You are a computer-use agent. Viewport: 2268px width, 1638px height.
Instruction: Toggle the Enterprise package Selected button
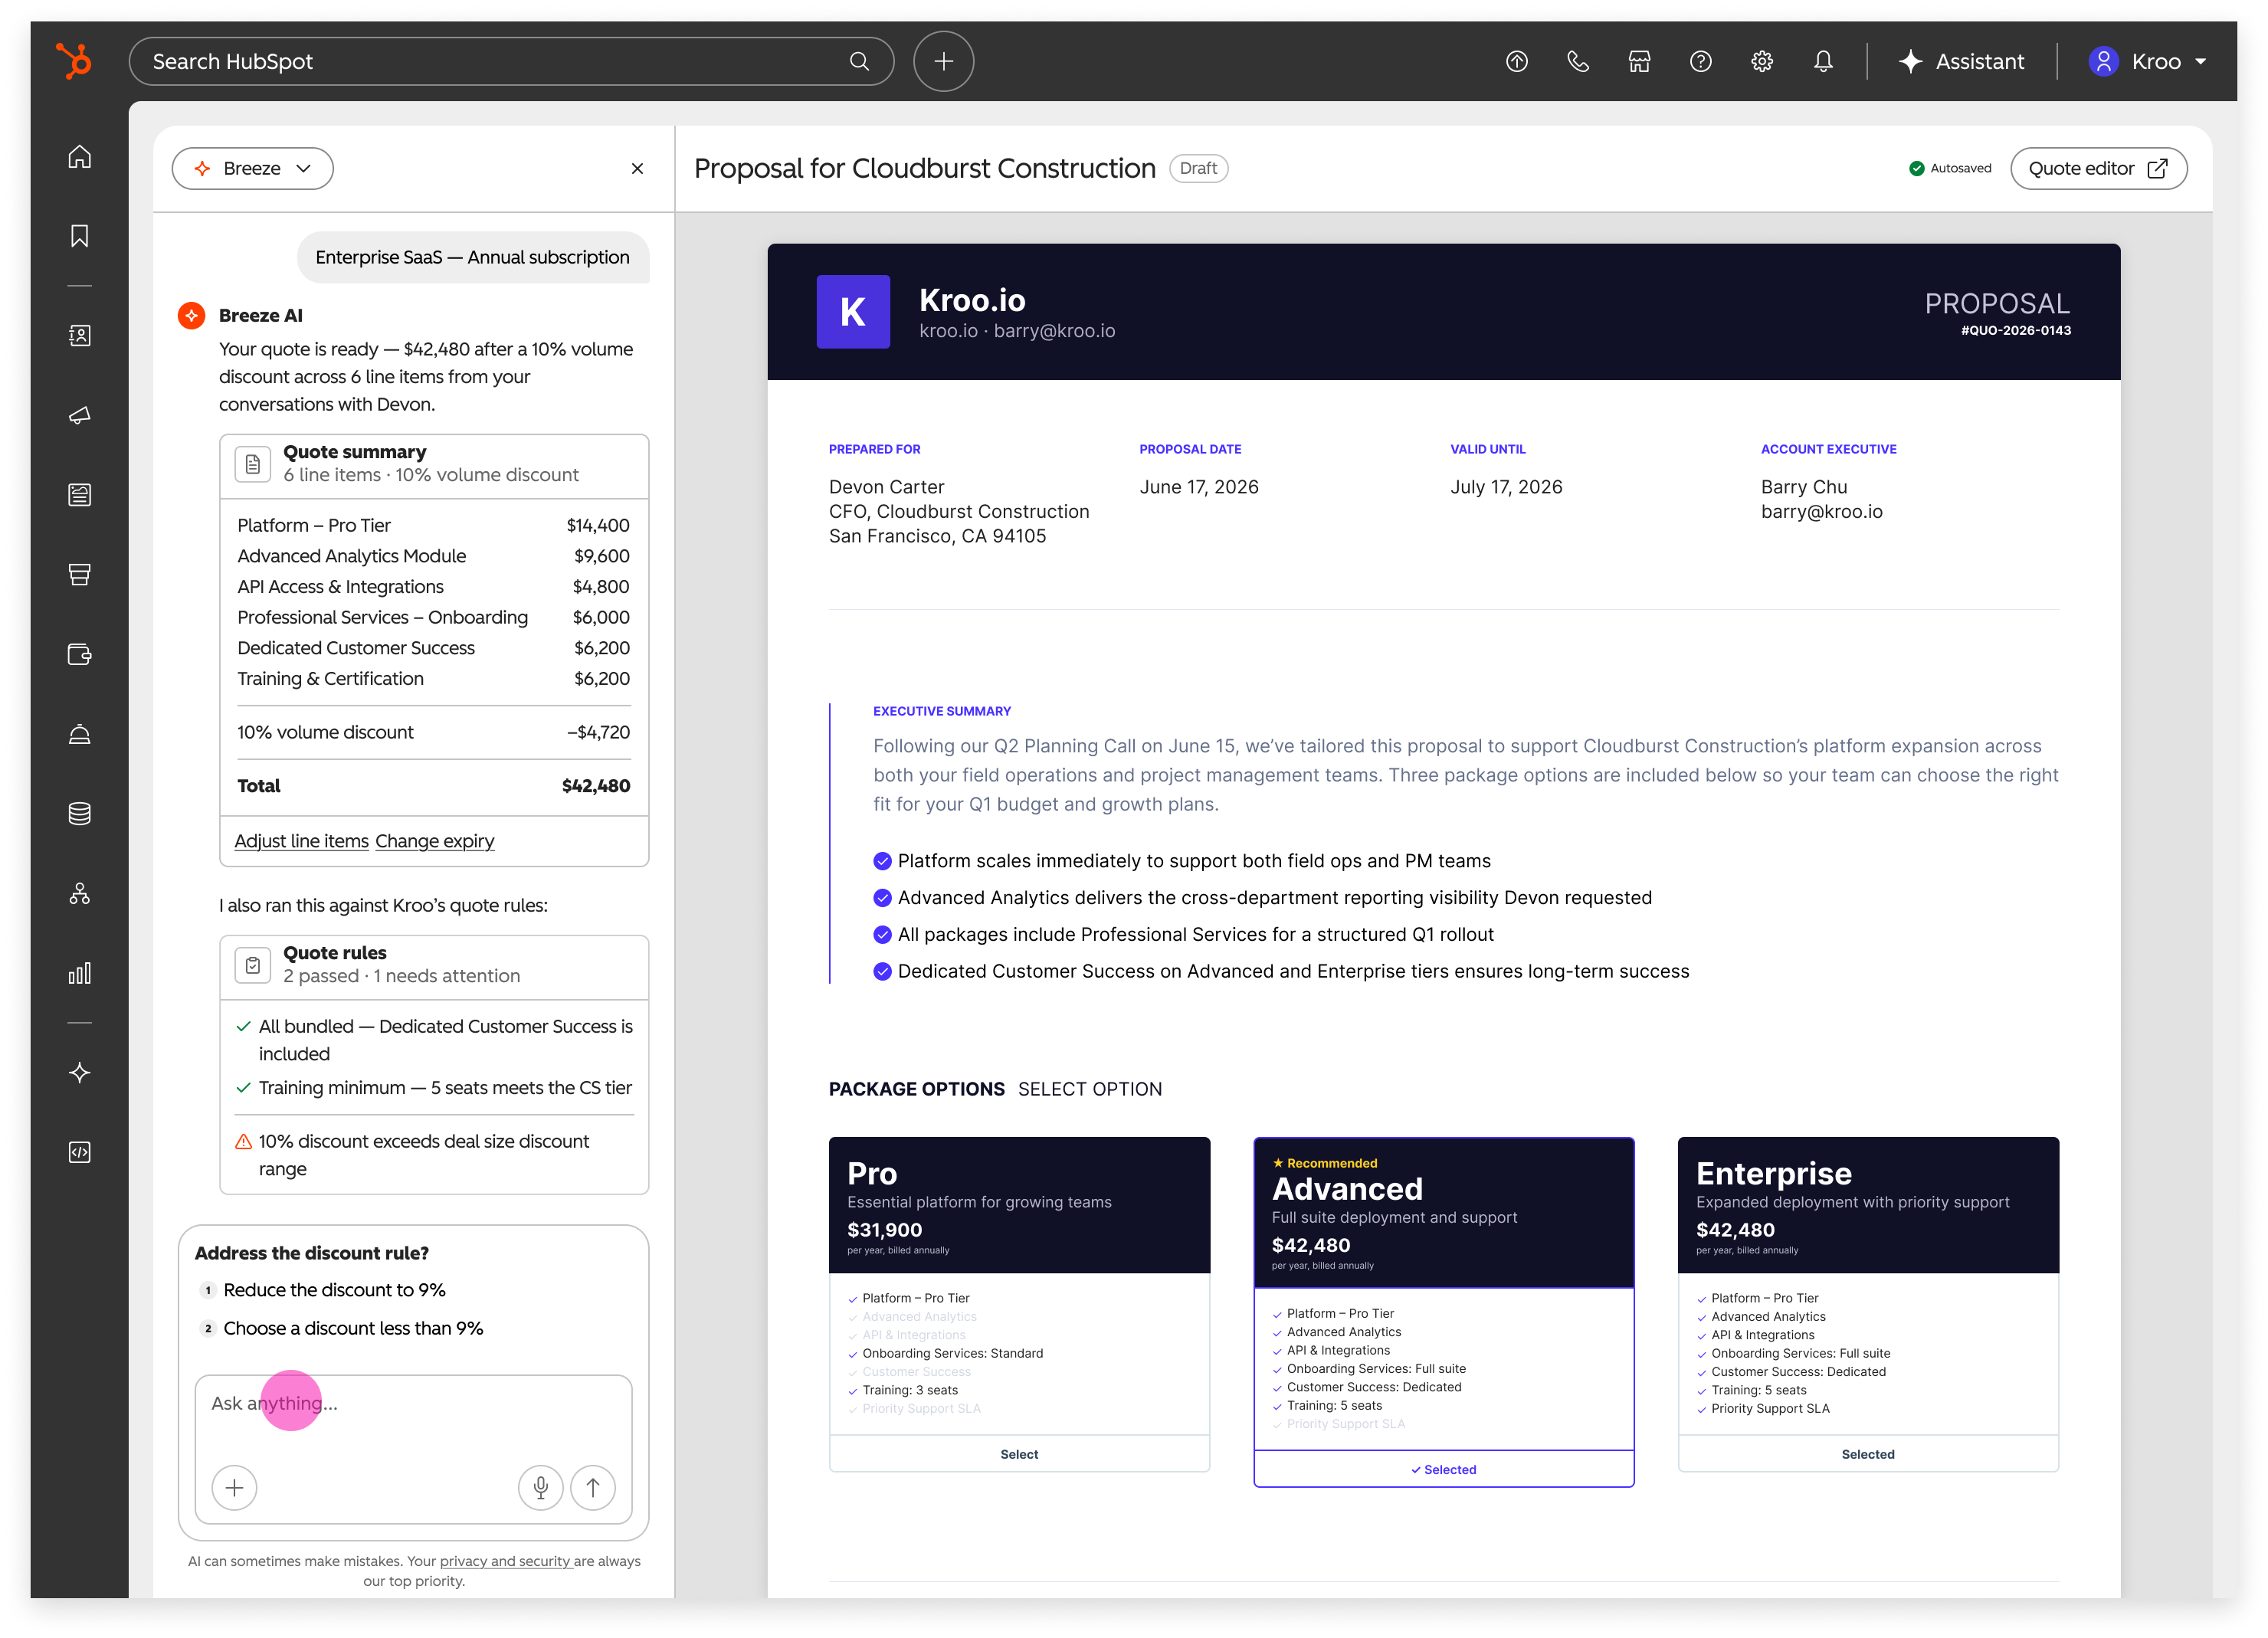[1868, 1454]
